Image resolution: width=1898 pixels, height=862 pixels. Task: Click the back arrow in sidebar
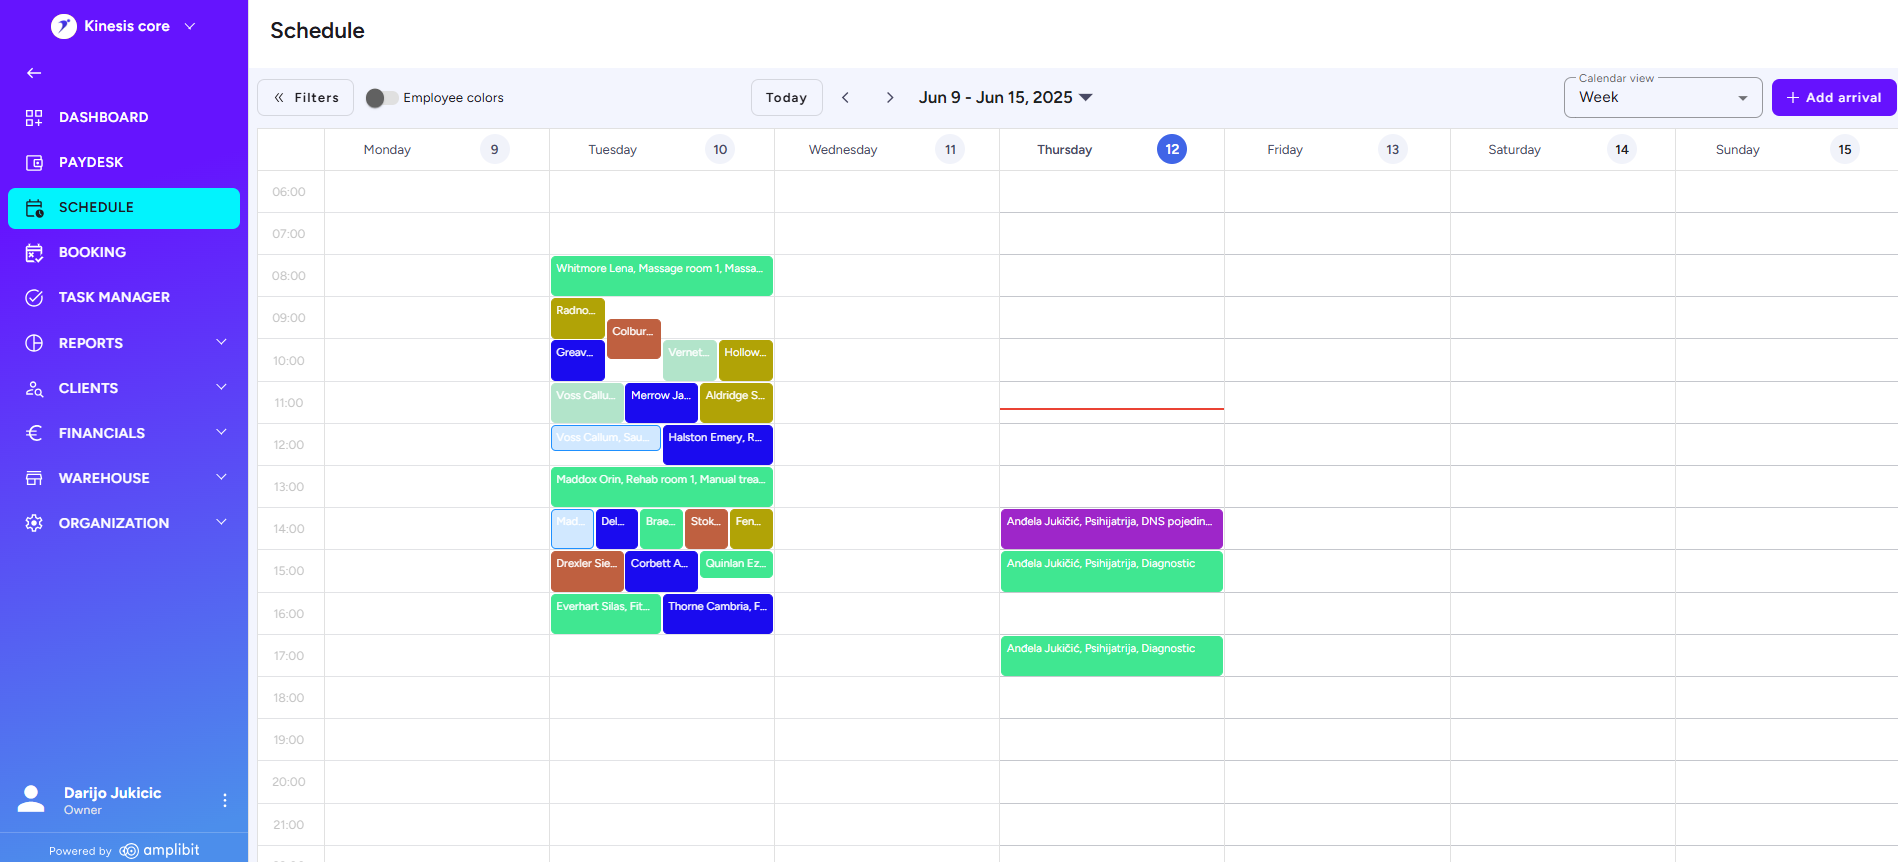click(x=34, y=73)
